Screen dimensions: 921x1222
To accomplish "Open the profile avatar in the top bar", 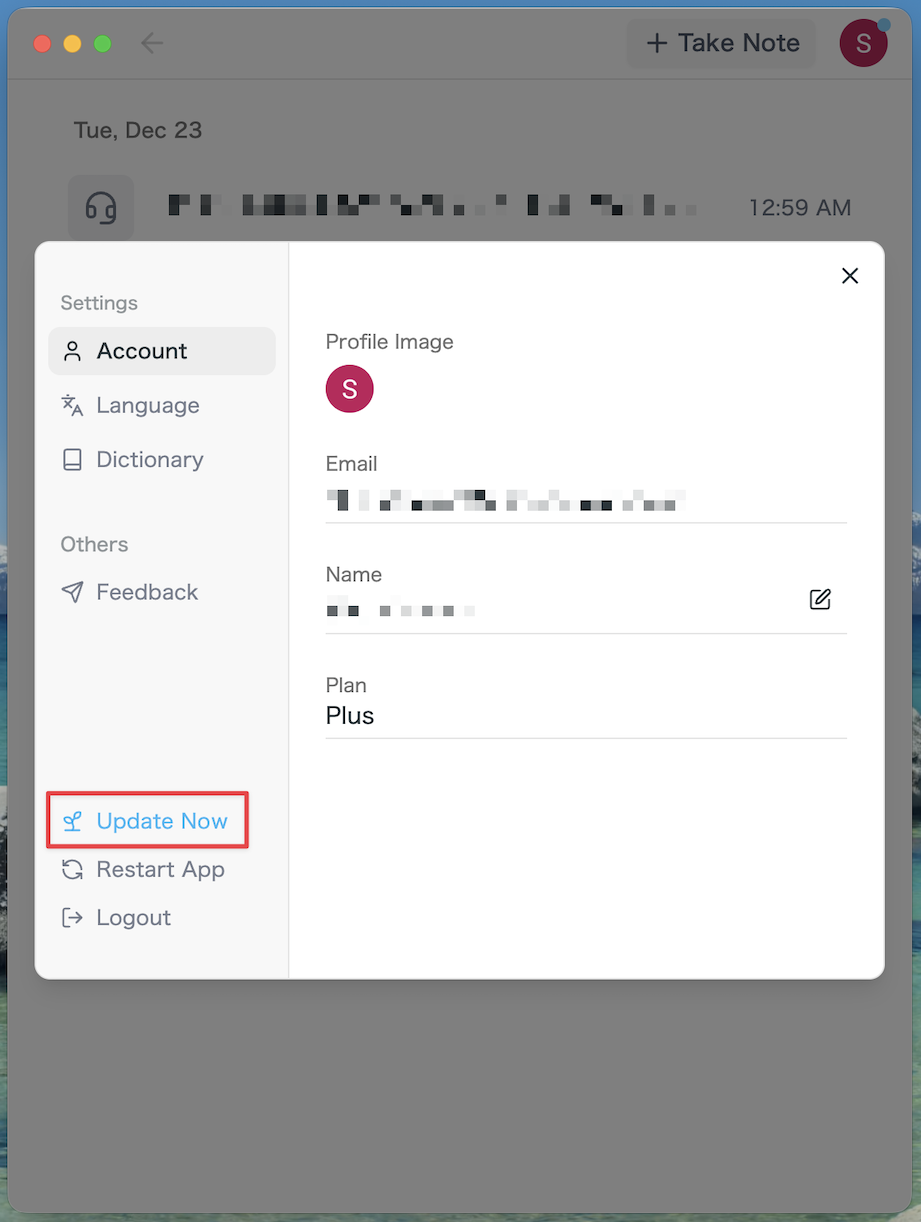I will [862, 43].
